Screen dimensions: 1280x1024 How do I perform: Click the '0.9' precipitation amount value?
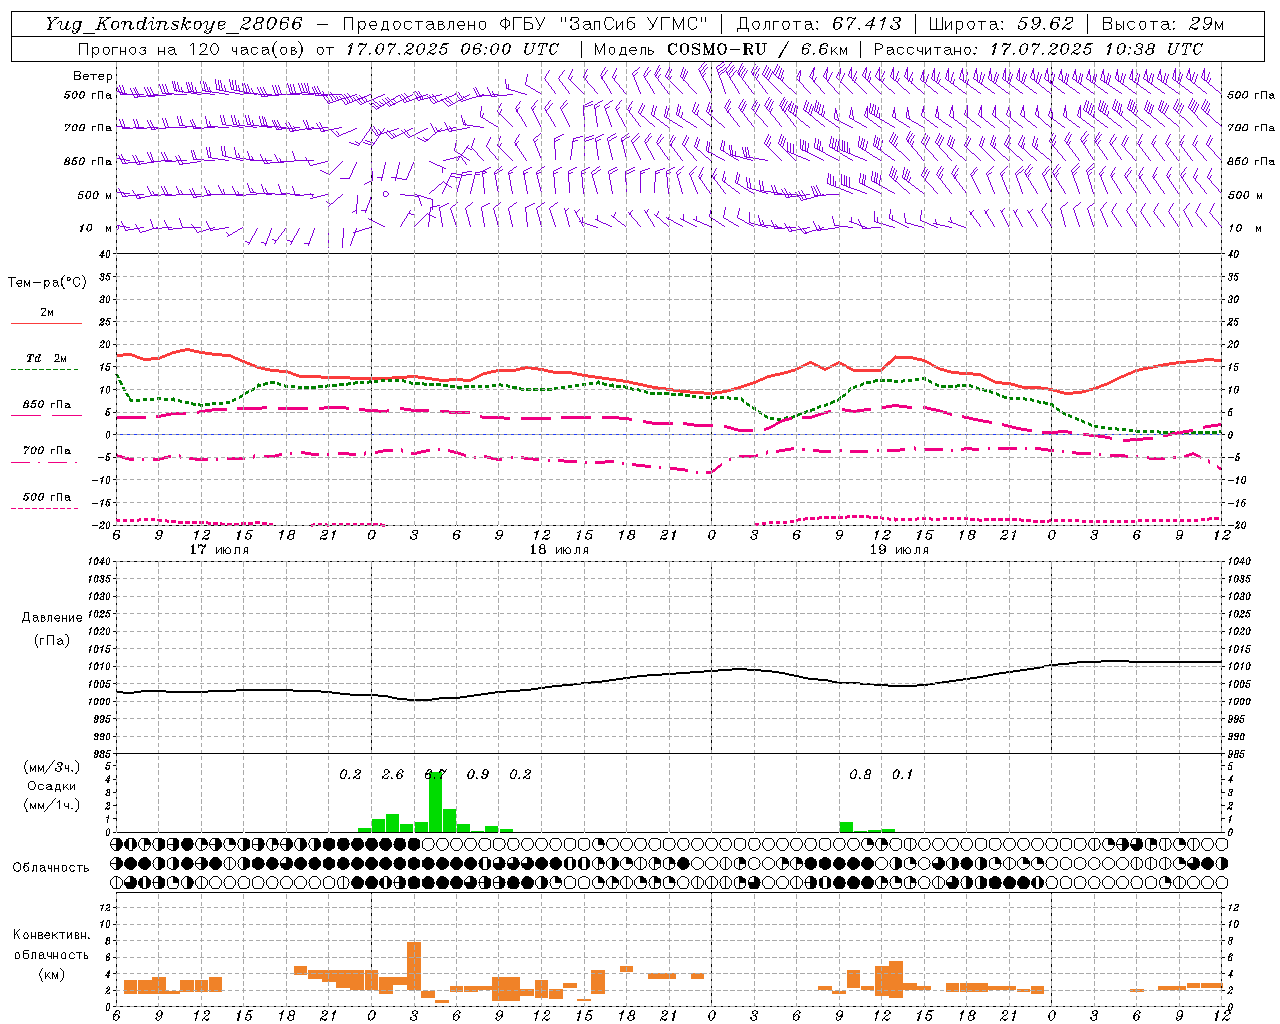478,775
